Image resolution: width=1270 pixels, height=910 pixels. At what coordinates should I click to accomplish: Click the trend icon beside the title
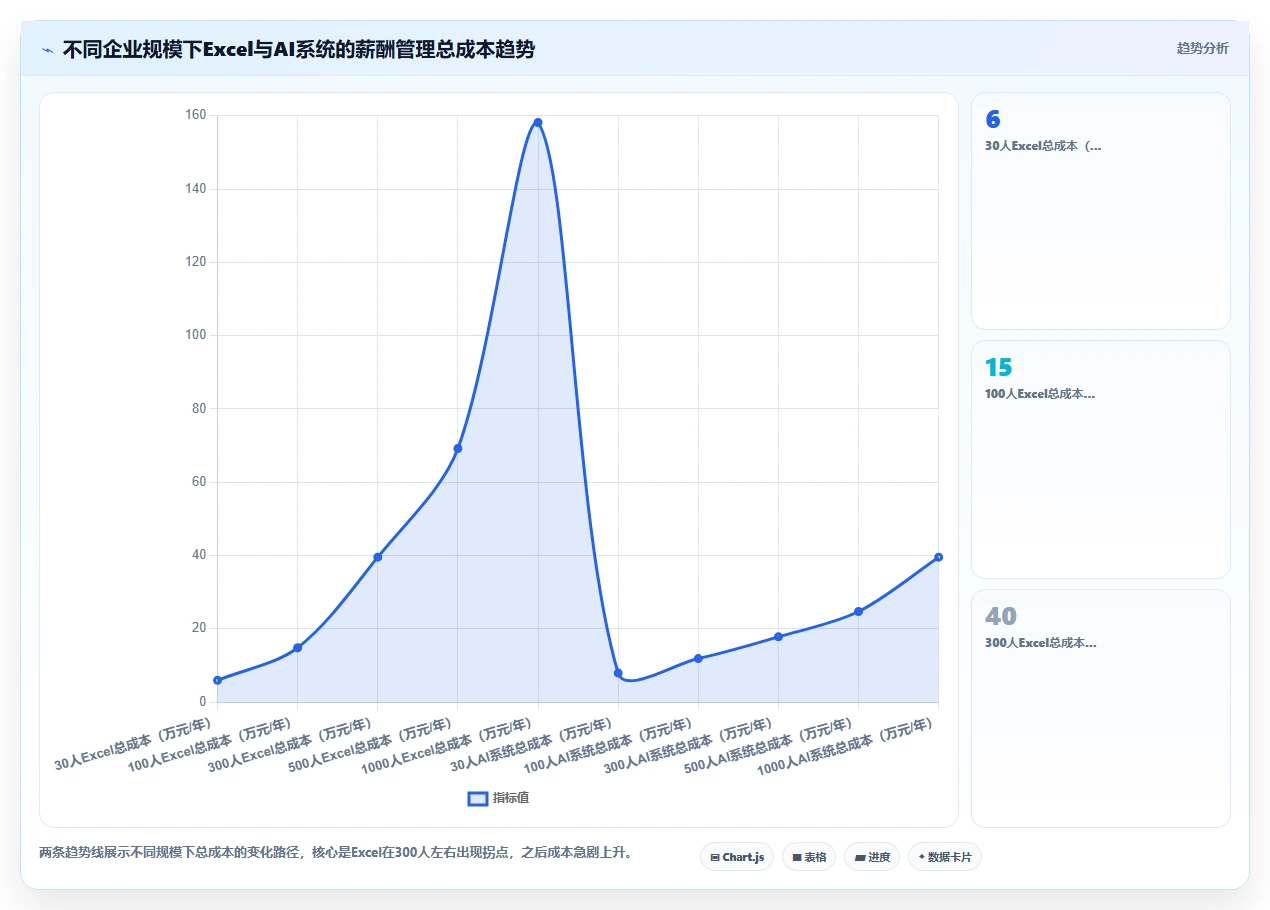click(x=47, y=49)
